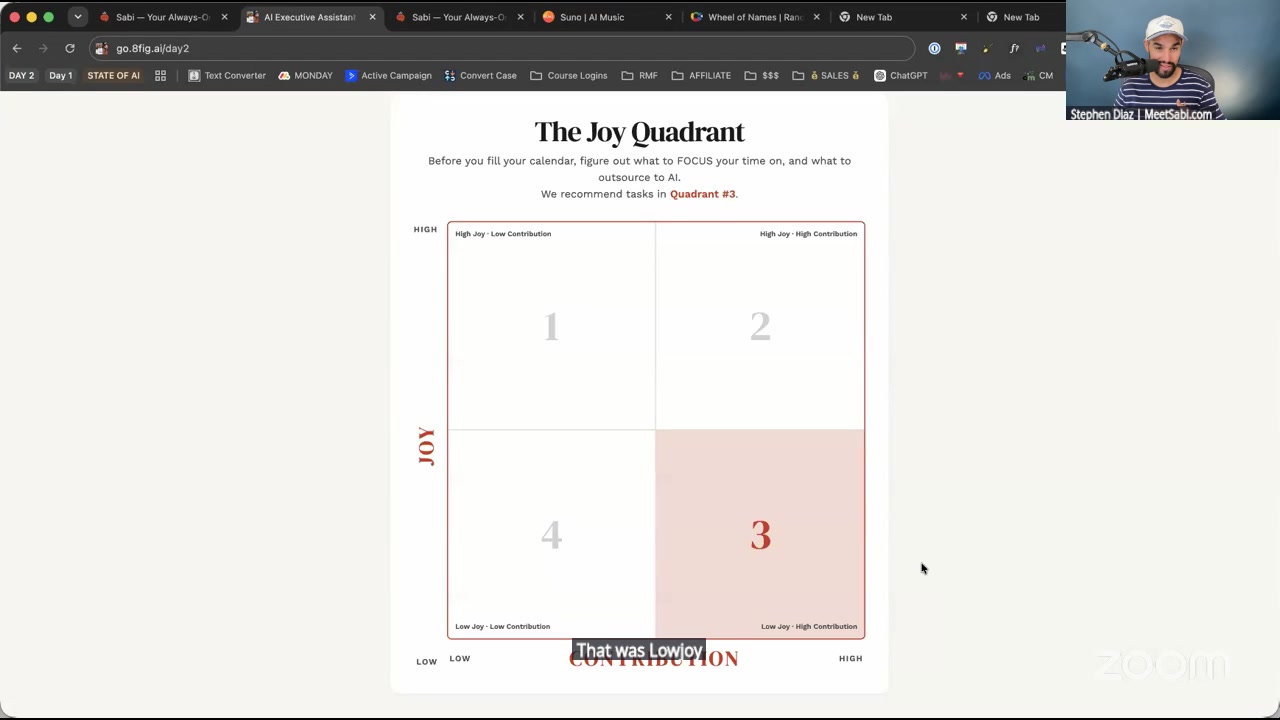Go back to the previous page
The image size is (1280, 720).
tap(17, 48)
